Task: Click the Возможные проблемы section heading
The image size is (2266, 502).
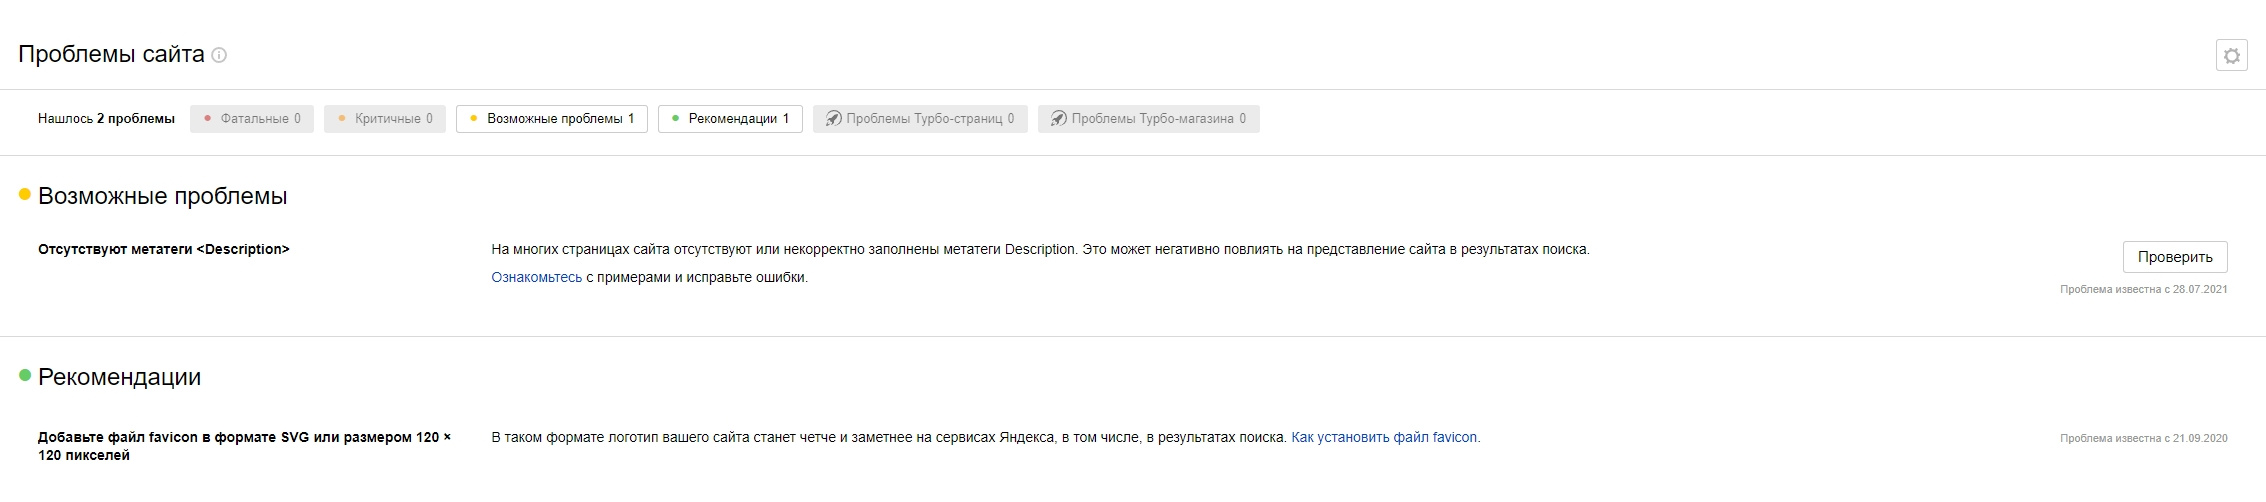Action: 162,196
